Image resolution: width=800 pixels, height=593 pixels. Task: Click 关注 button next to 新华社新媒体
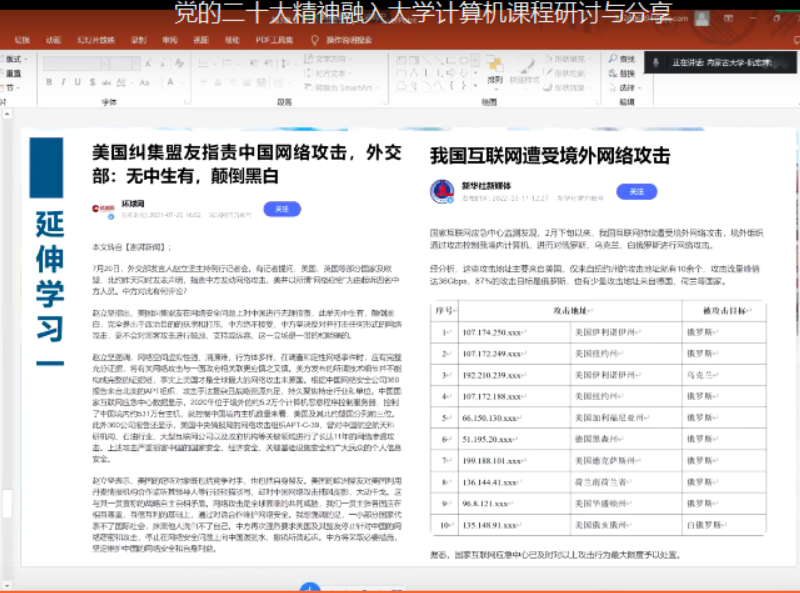tap(636, 192)
